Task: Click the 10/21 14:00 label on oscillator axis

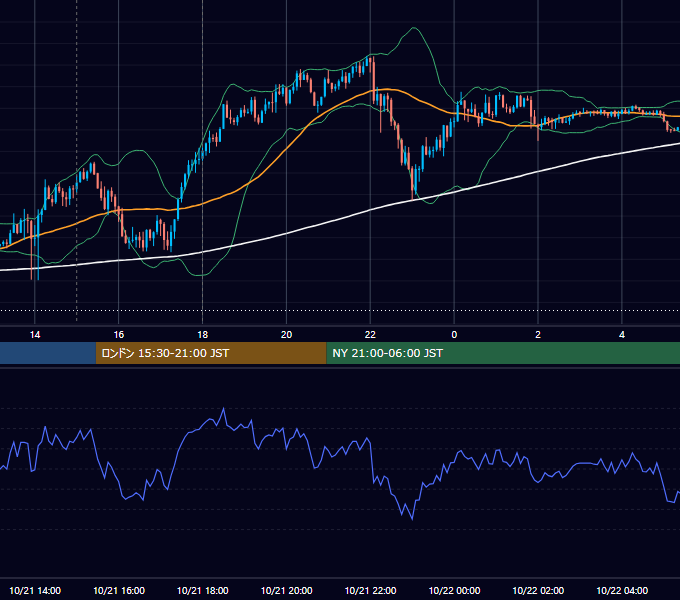Action: point(35,590)
